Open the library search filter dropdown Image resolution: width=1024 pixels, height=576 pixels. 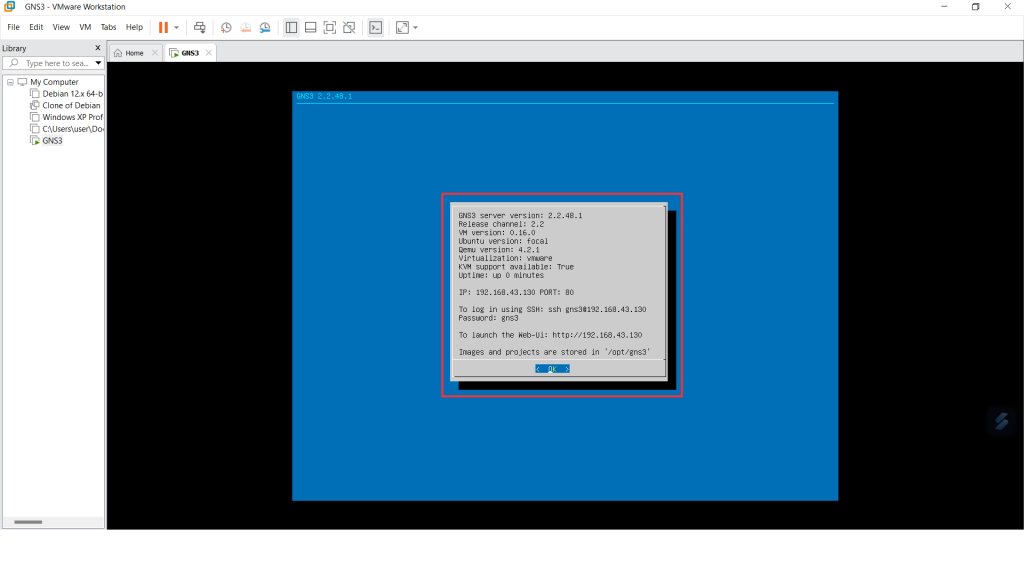[x=98, y=63]
